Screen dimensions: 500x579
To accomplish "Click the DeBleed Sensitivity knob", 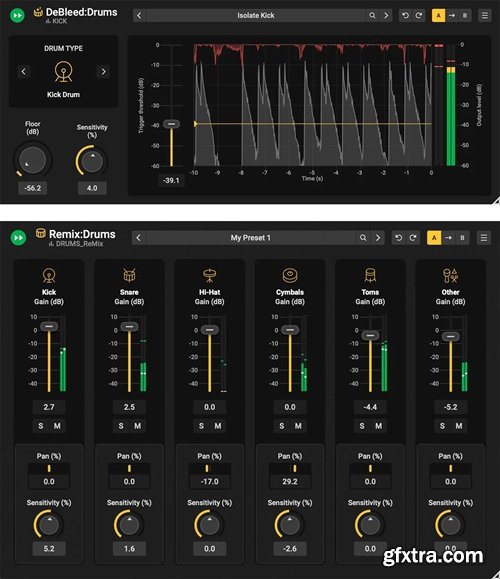I will [x=92, y=161].
